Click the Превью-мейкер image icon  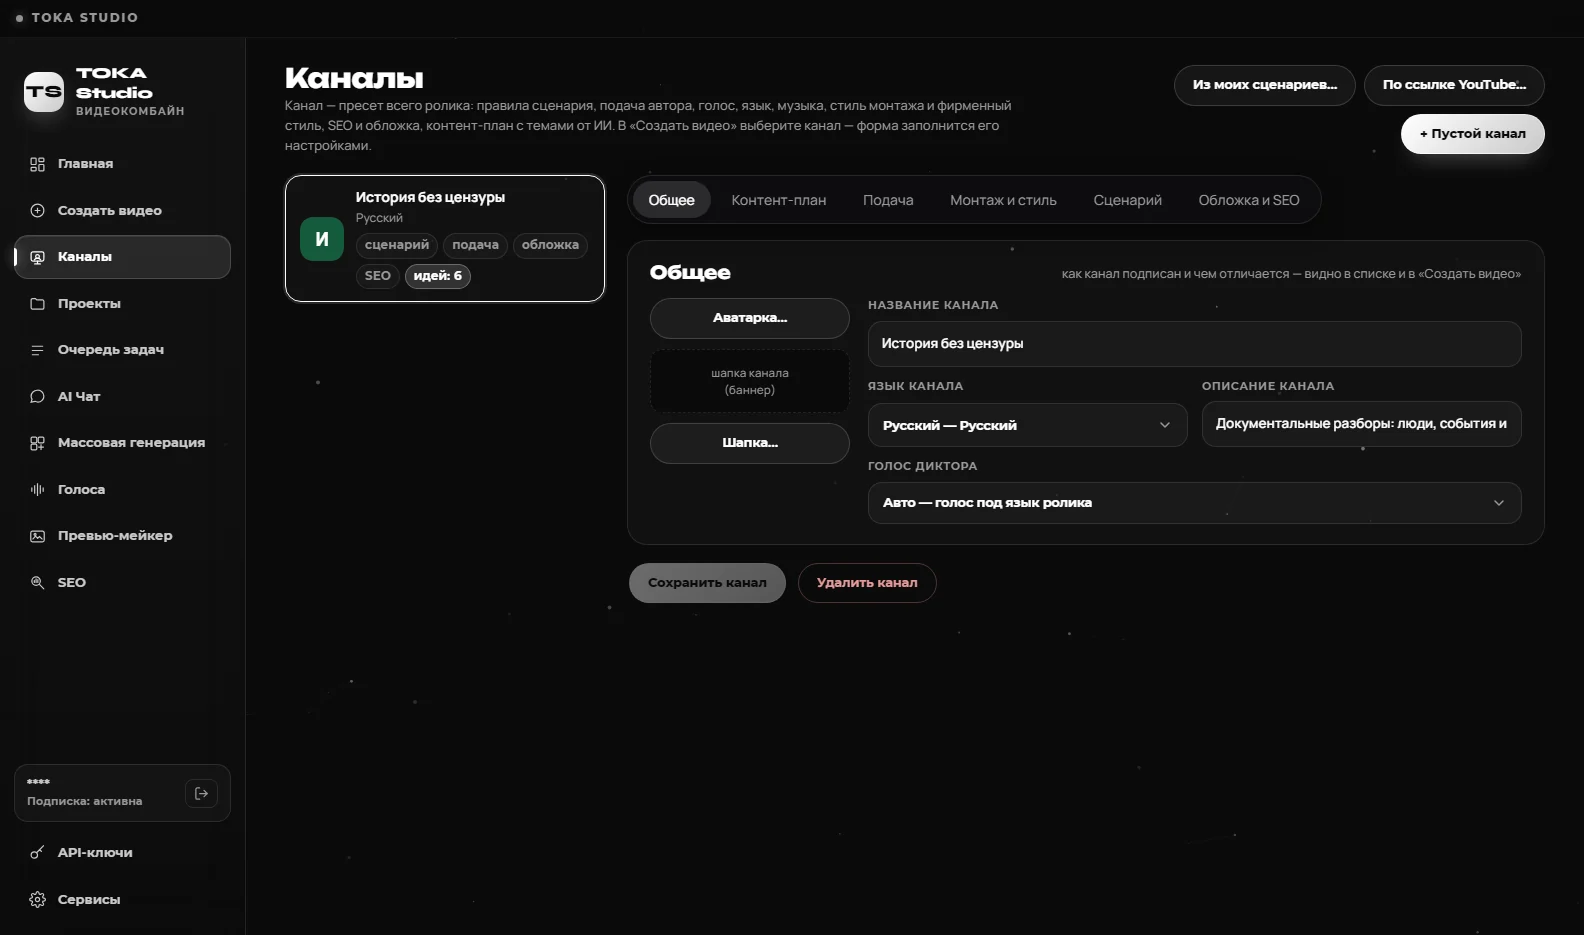point(37,536)
